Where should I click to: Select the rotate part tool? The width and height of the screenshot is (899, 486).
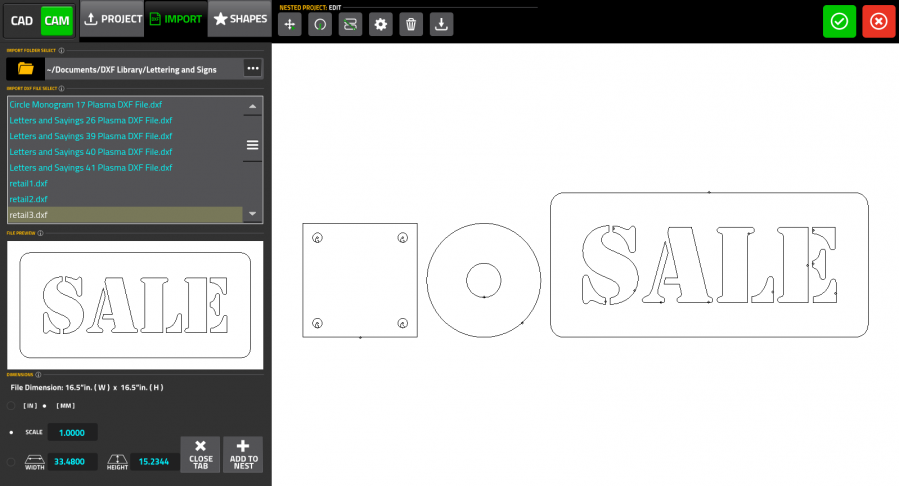pos(320,24)
